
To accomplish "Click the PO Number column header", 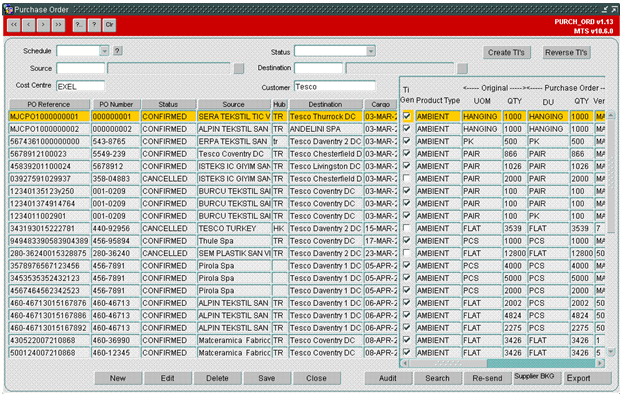I will tap(116, 104).
